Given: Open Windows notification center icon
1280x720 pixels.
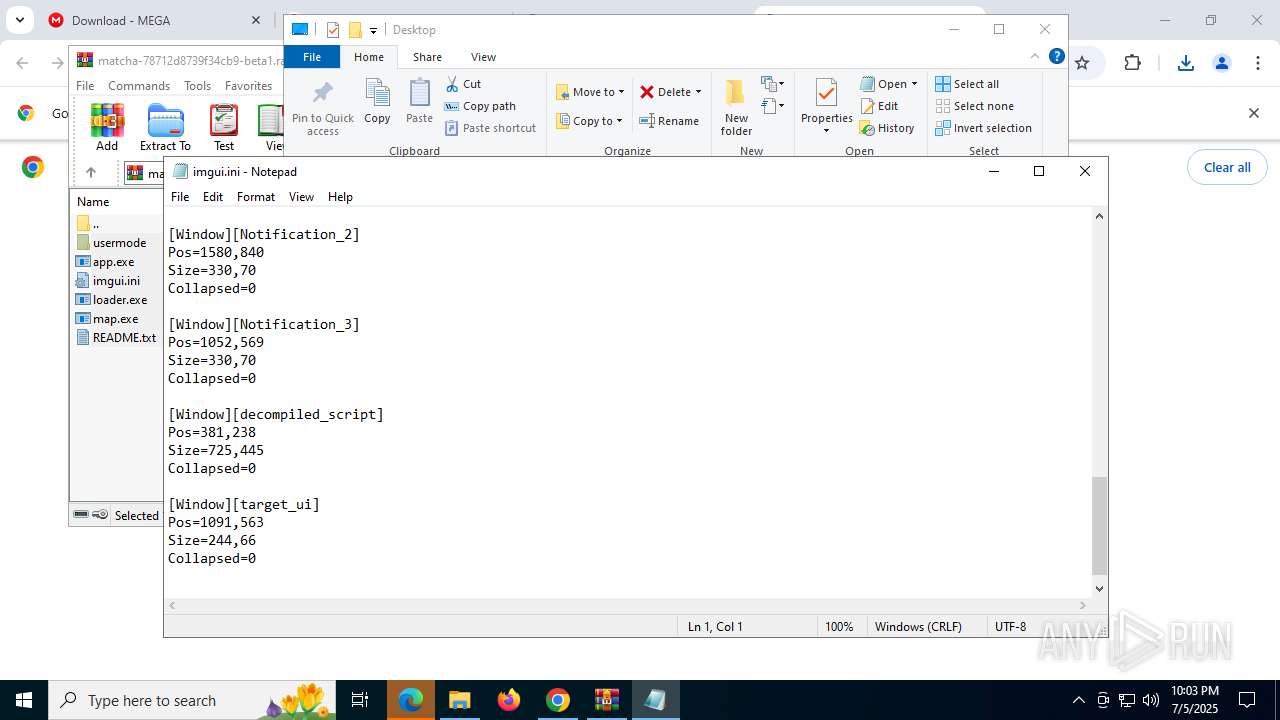Looking at the screenshot, I should click(1247, 700).
